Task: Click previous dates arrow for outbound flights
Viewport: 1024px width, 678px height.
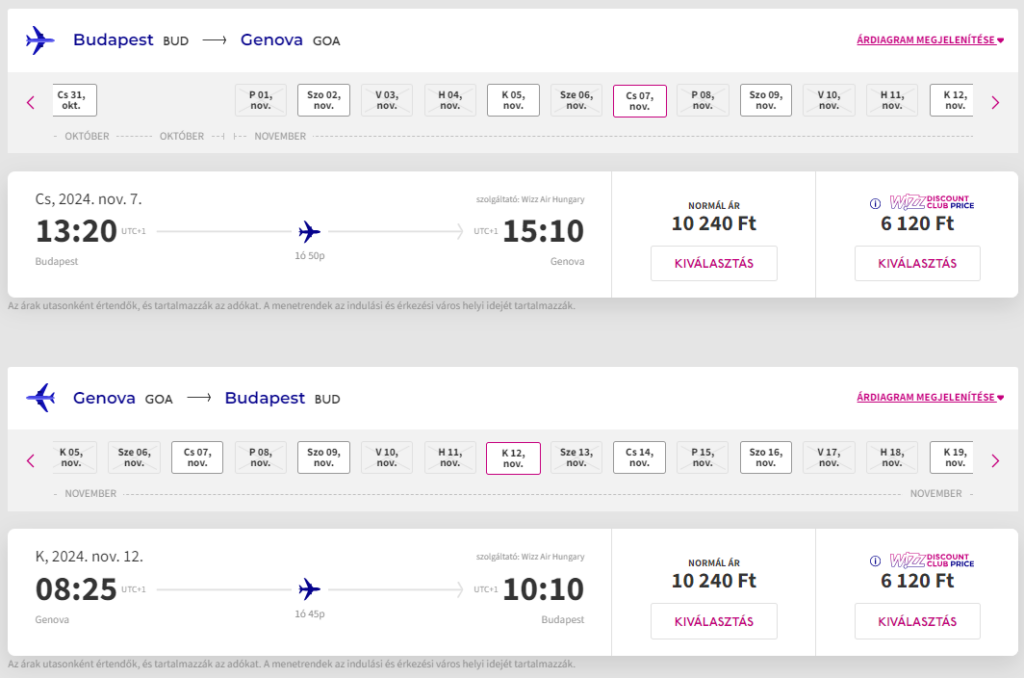Action: [x=30, y=102]
